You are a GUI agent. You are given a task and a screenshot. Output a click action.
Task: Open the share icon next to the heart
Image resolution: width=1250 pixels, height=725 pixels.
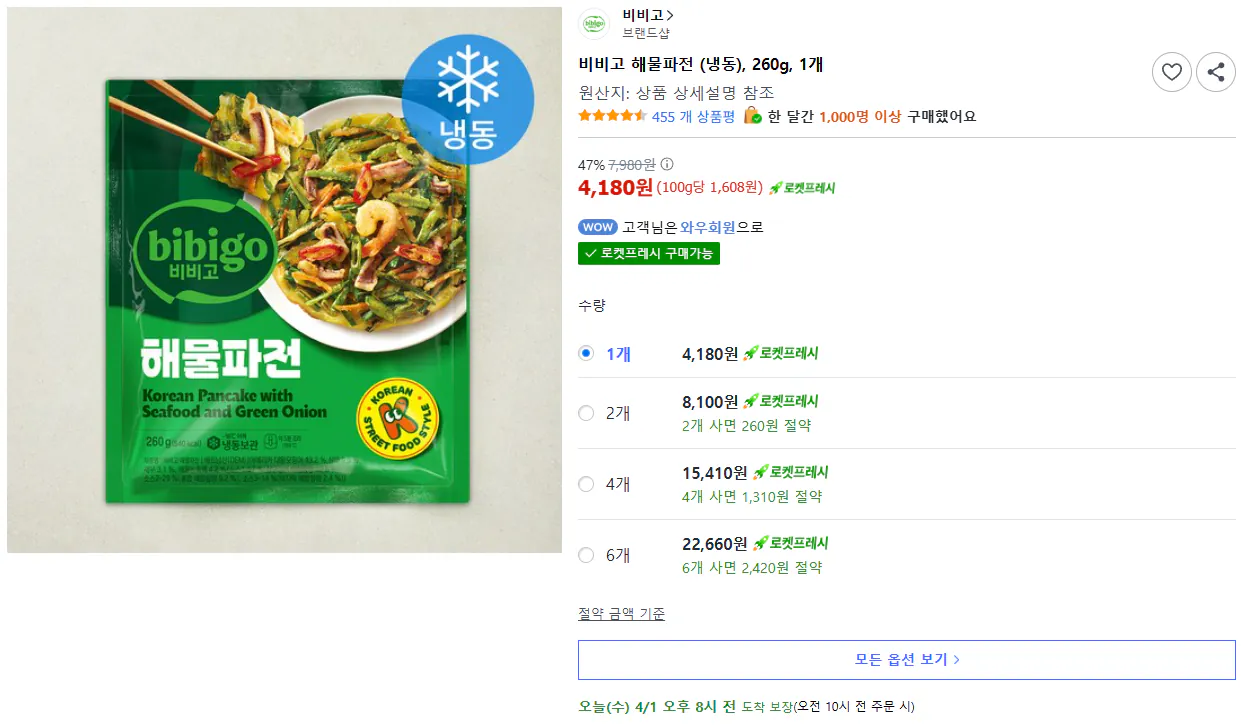1215,72
